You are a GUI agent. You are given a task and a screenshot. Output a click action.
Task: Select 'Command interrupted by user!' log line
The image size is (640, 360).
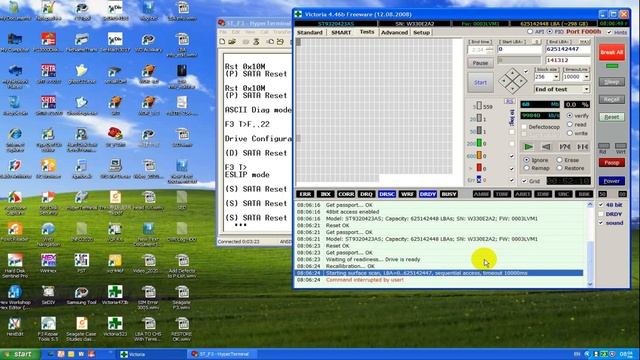tap(364, 280)
